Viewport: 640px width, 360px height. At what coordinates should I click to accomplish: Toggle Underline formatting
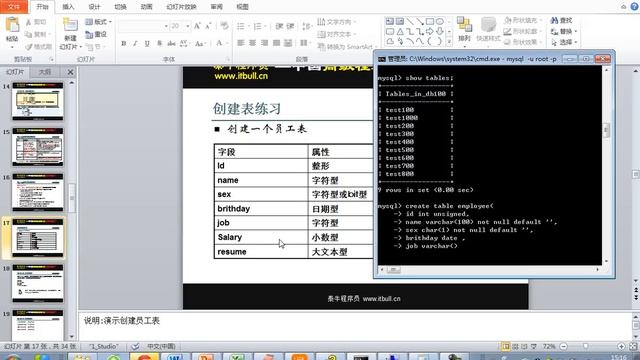click(147, 43)
